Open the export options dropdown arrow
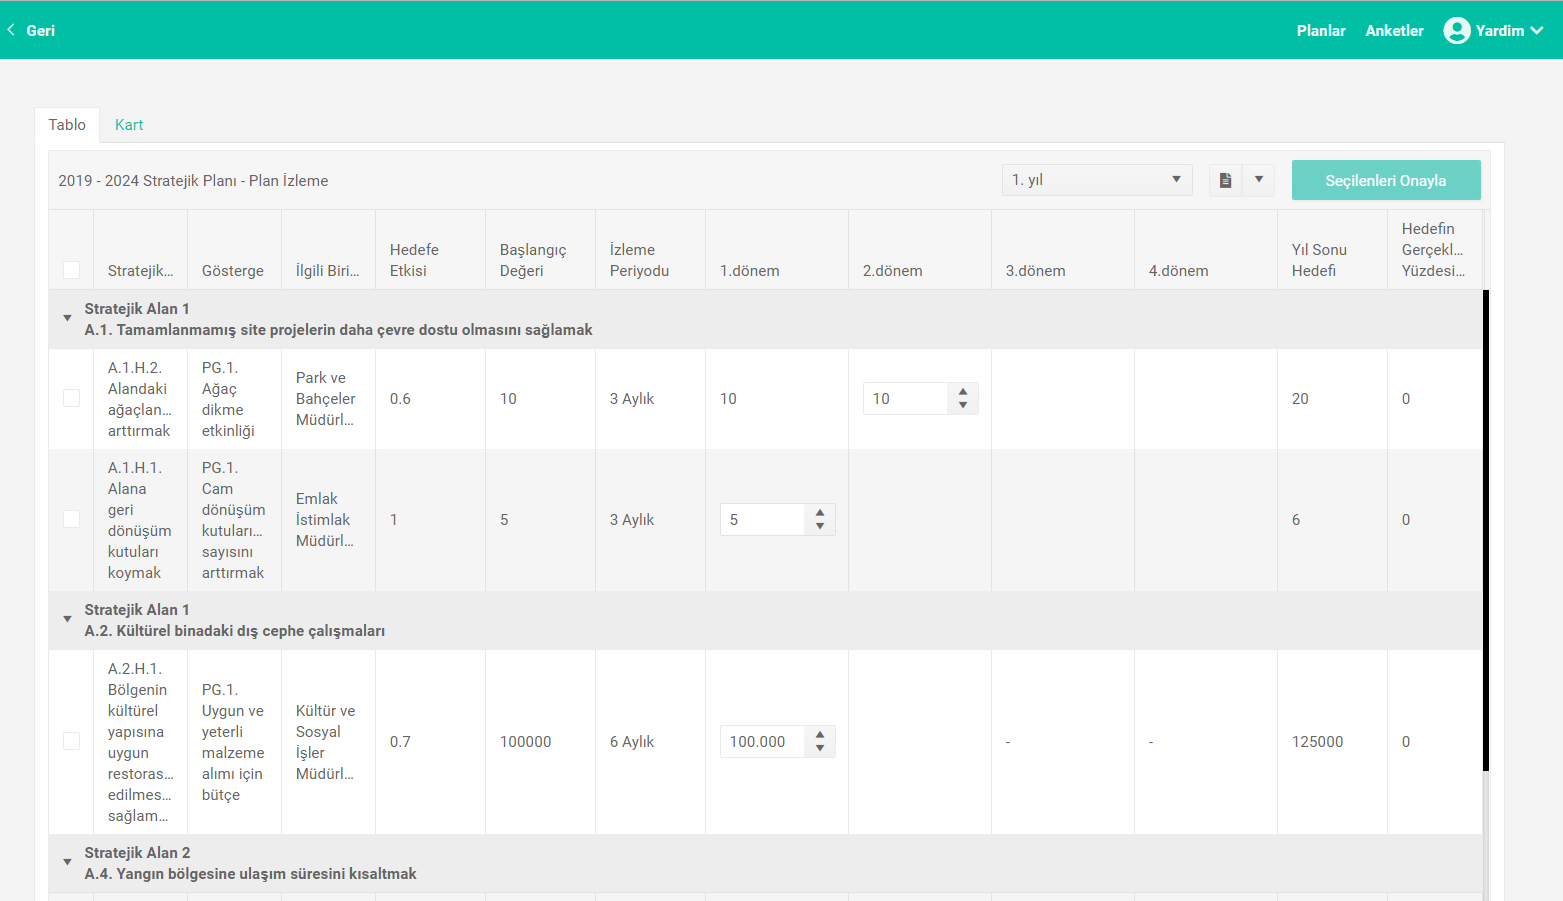Viewport: 1563px width, 901px height. point(1258,180)
